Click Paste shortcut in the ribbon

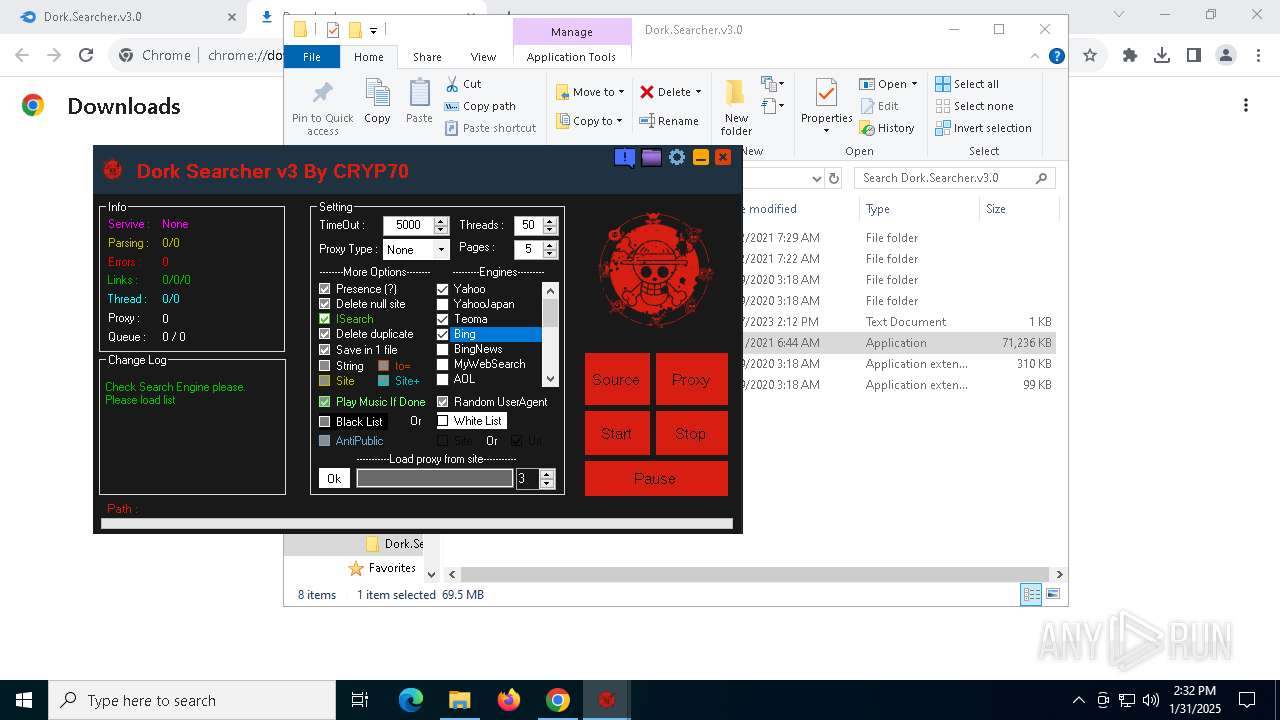tap(490, 128)
